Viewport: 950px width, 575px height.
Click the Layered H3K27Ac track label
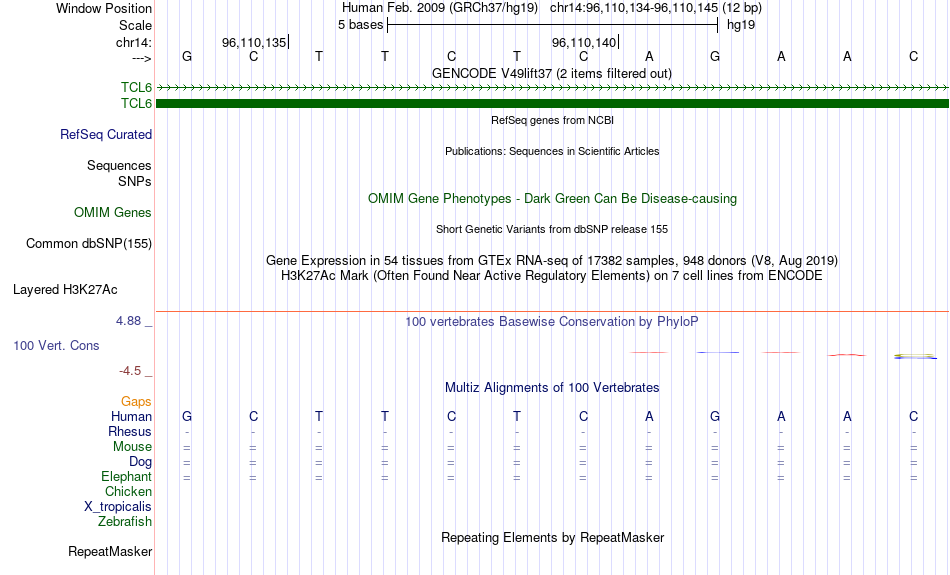(65, 290)
